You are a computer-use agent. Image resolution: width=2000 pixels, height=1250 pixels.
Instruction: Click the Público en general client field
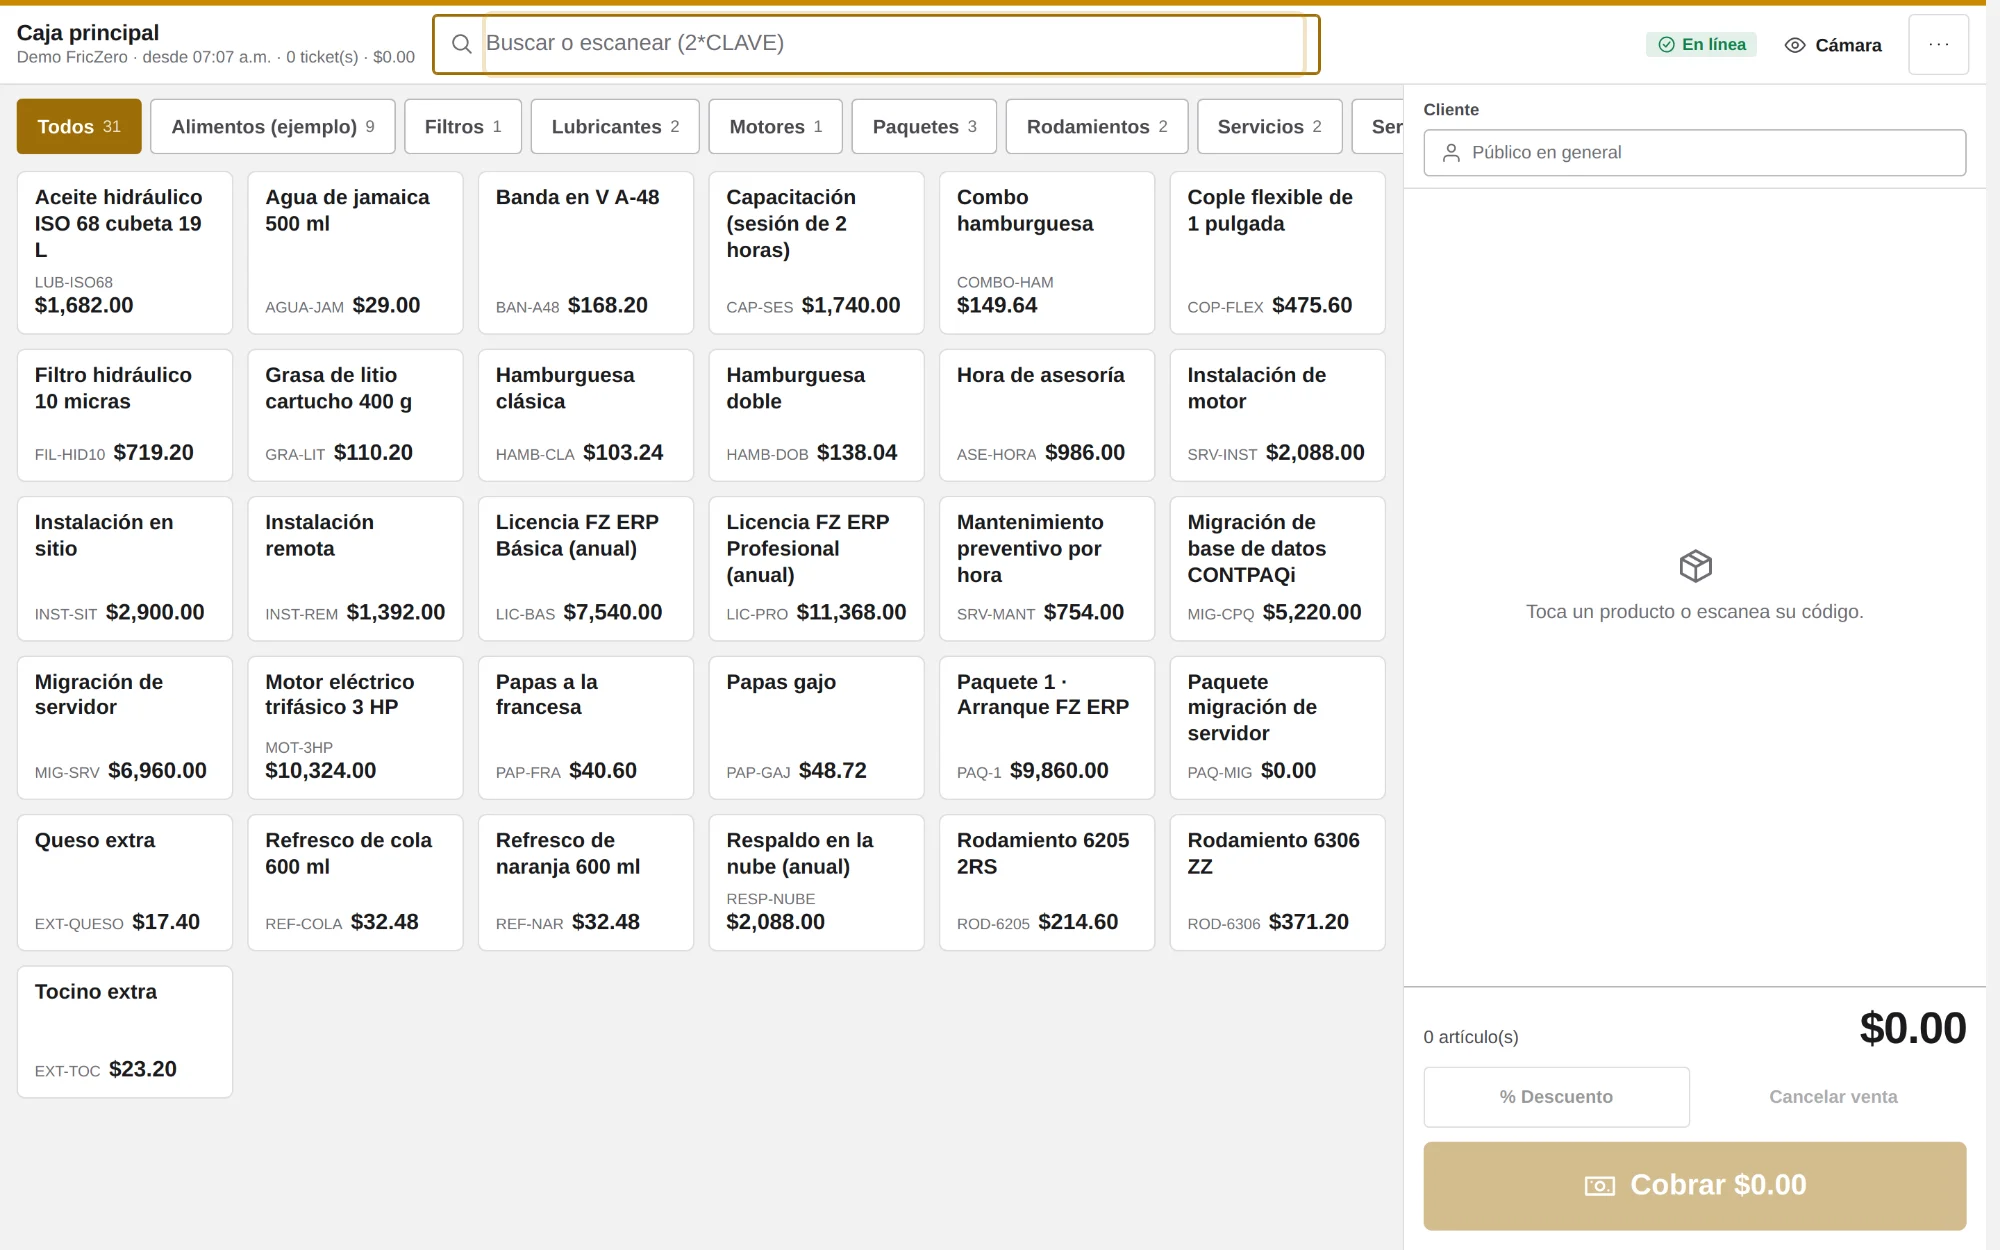click(x=1694, y=152)
